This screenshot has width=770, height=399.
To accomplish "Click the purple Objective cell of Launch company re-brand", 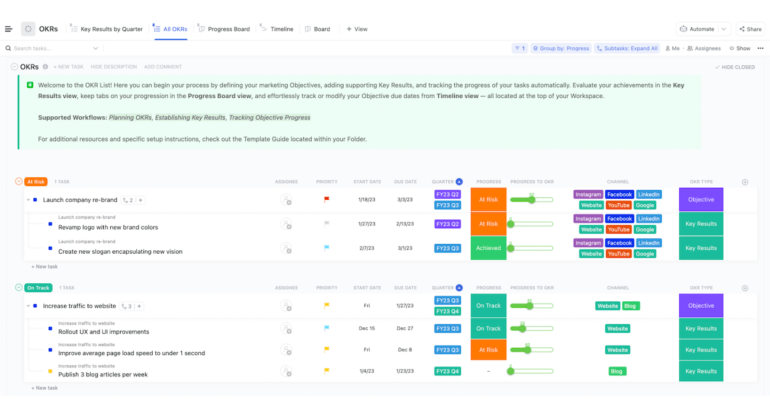I will (701, 200).
